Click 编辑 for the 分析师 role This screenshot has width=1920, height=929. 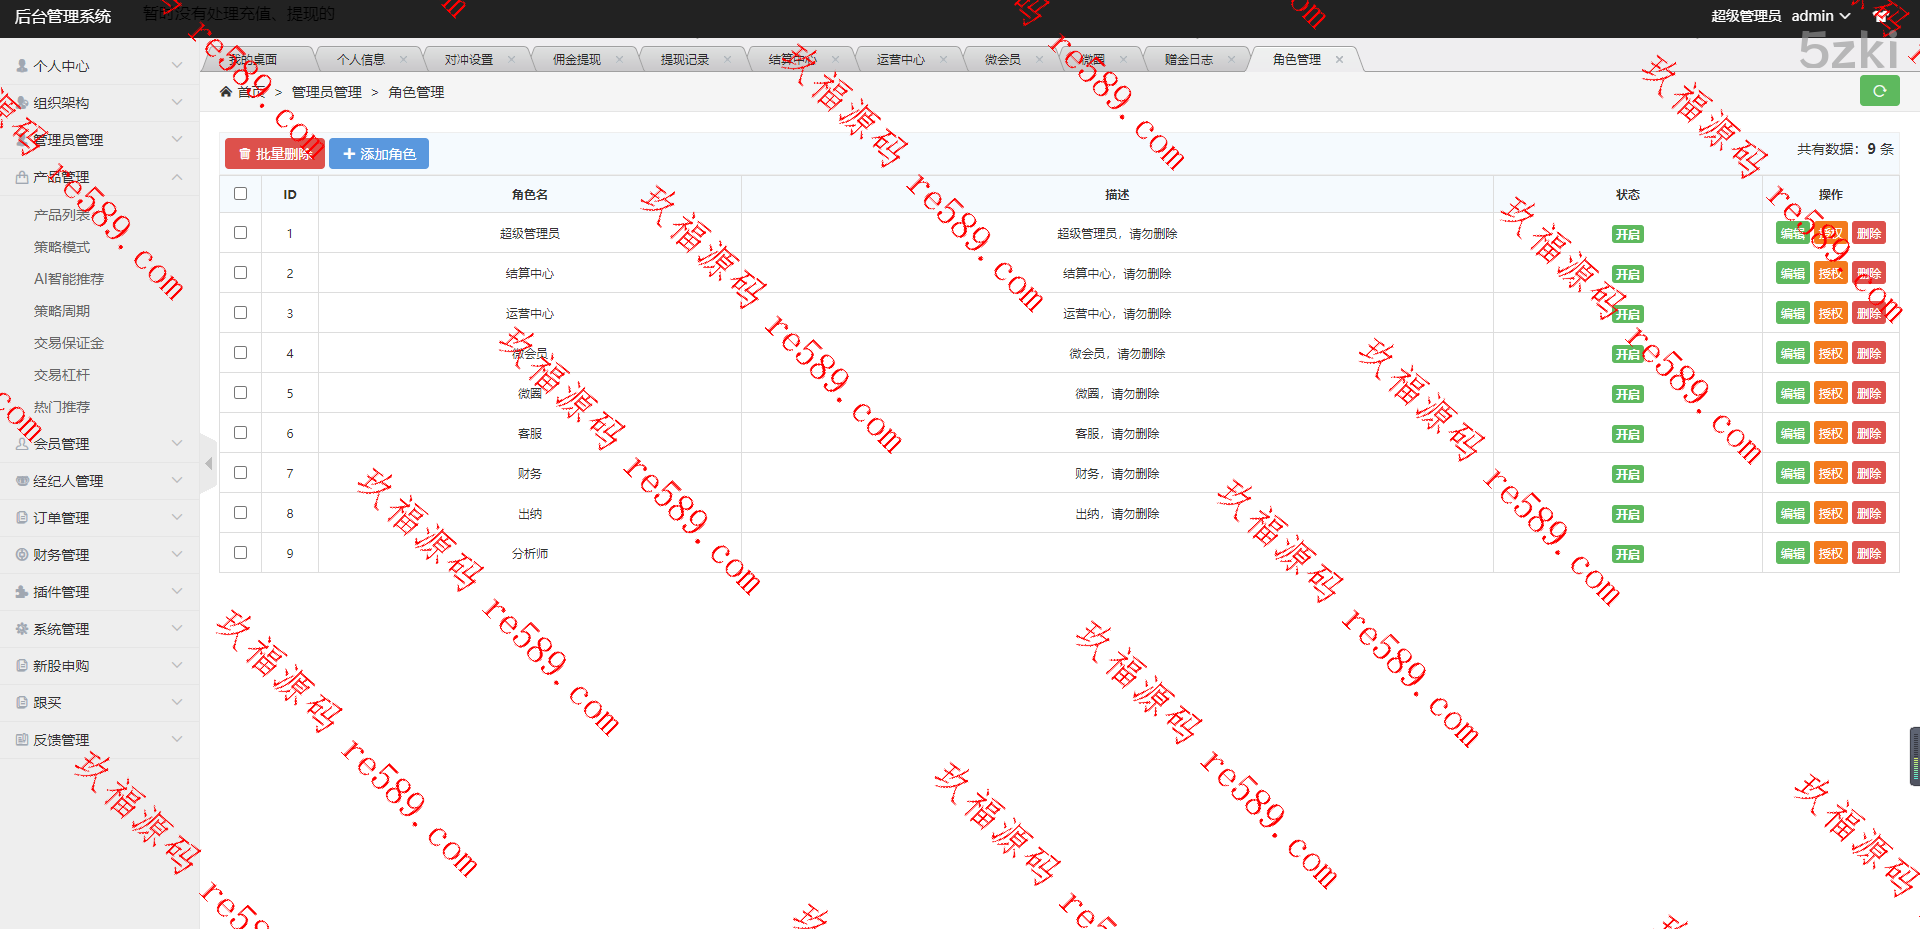point(1792,553)
